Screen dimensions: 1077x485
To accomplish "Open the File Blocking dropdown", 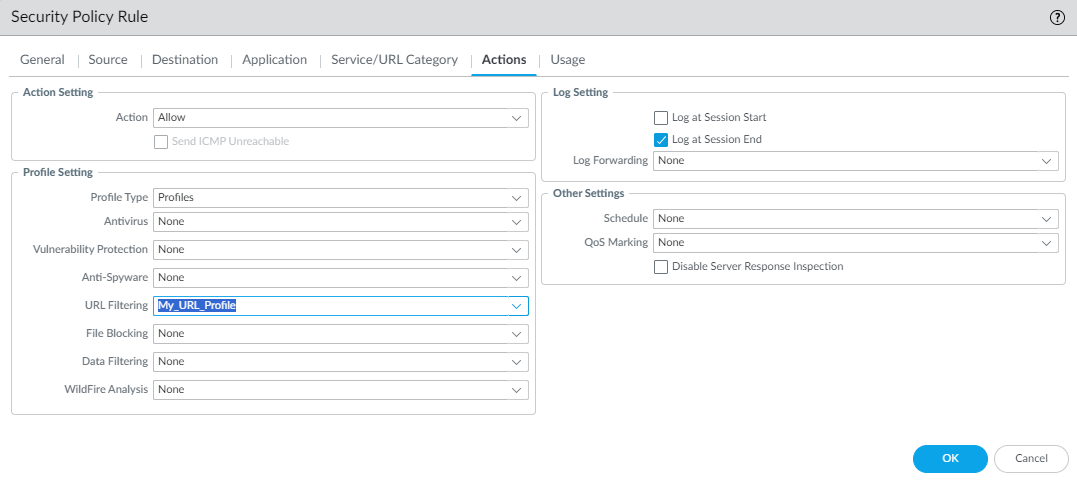I will click(x=340, y=334).
